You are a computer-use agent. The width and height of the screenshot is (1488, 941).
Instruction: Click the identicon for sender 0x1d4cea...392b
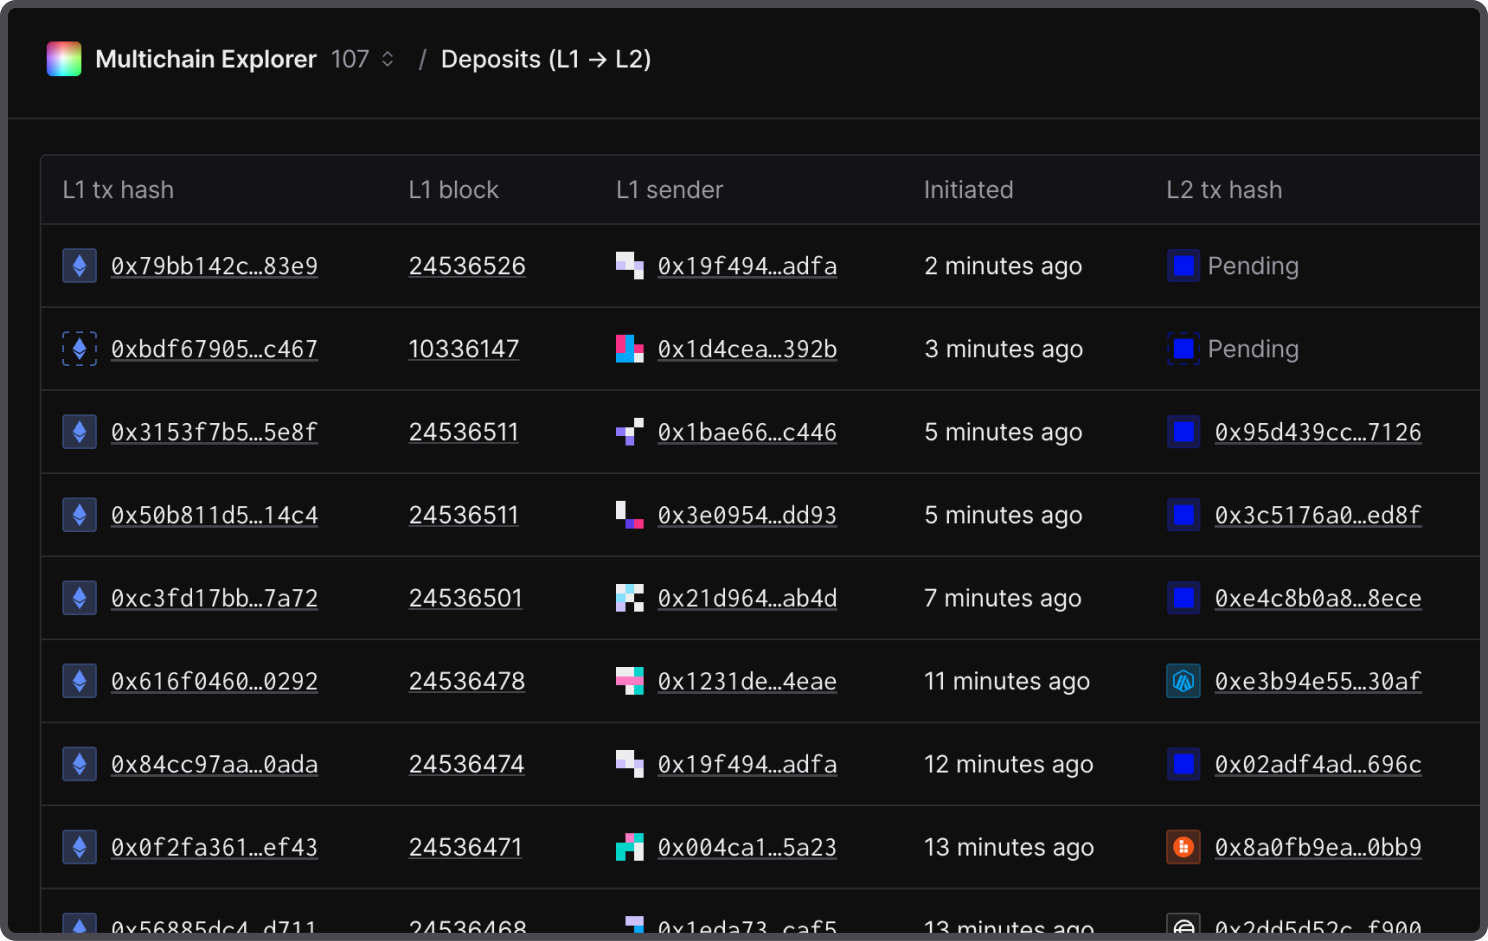629,349
